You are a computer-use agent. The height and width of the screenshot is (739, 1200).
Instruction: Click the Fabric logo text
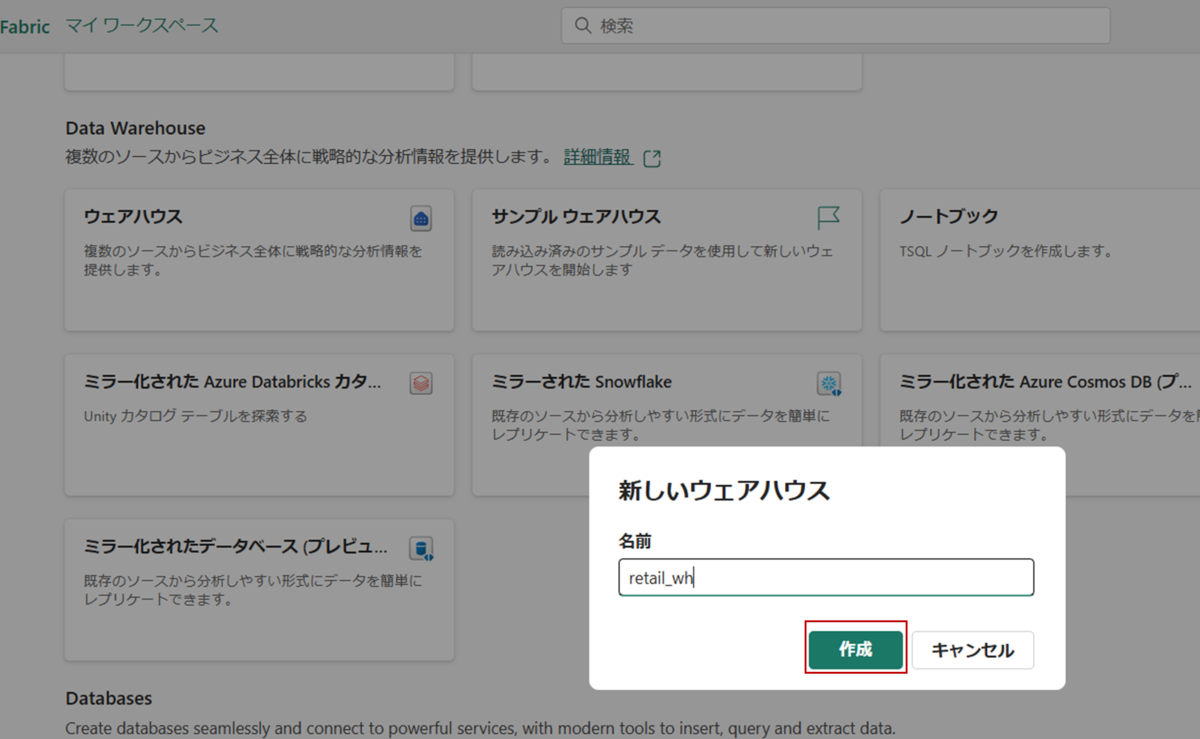tap(25, 26)
